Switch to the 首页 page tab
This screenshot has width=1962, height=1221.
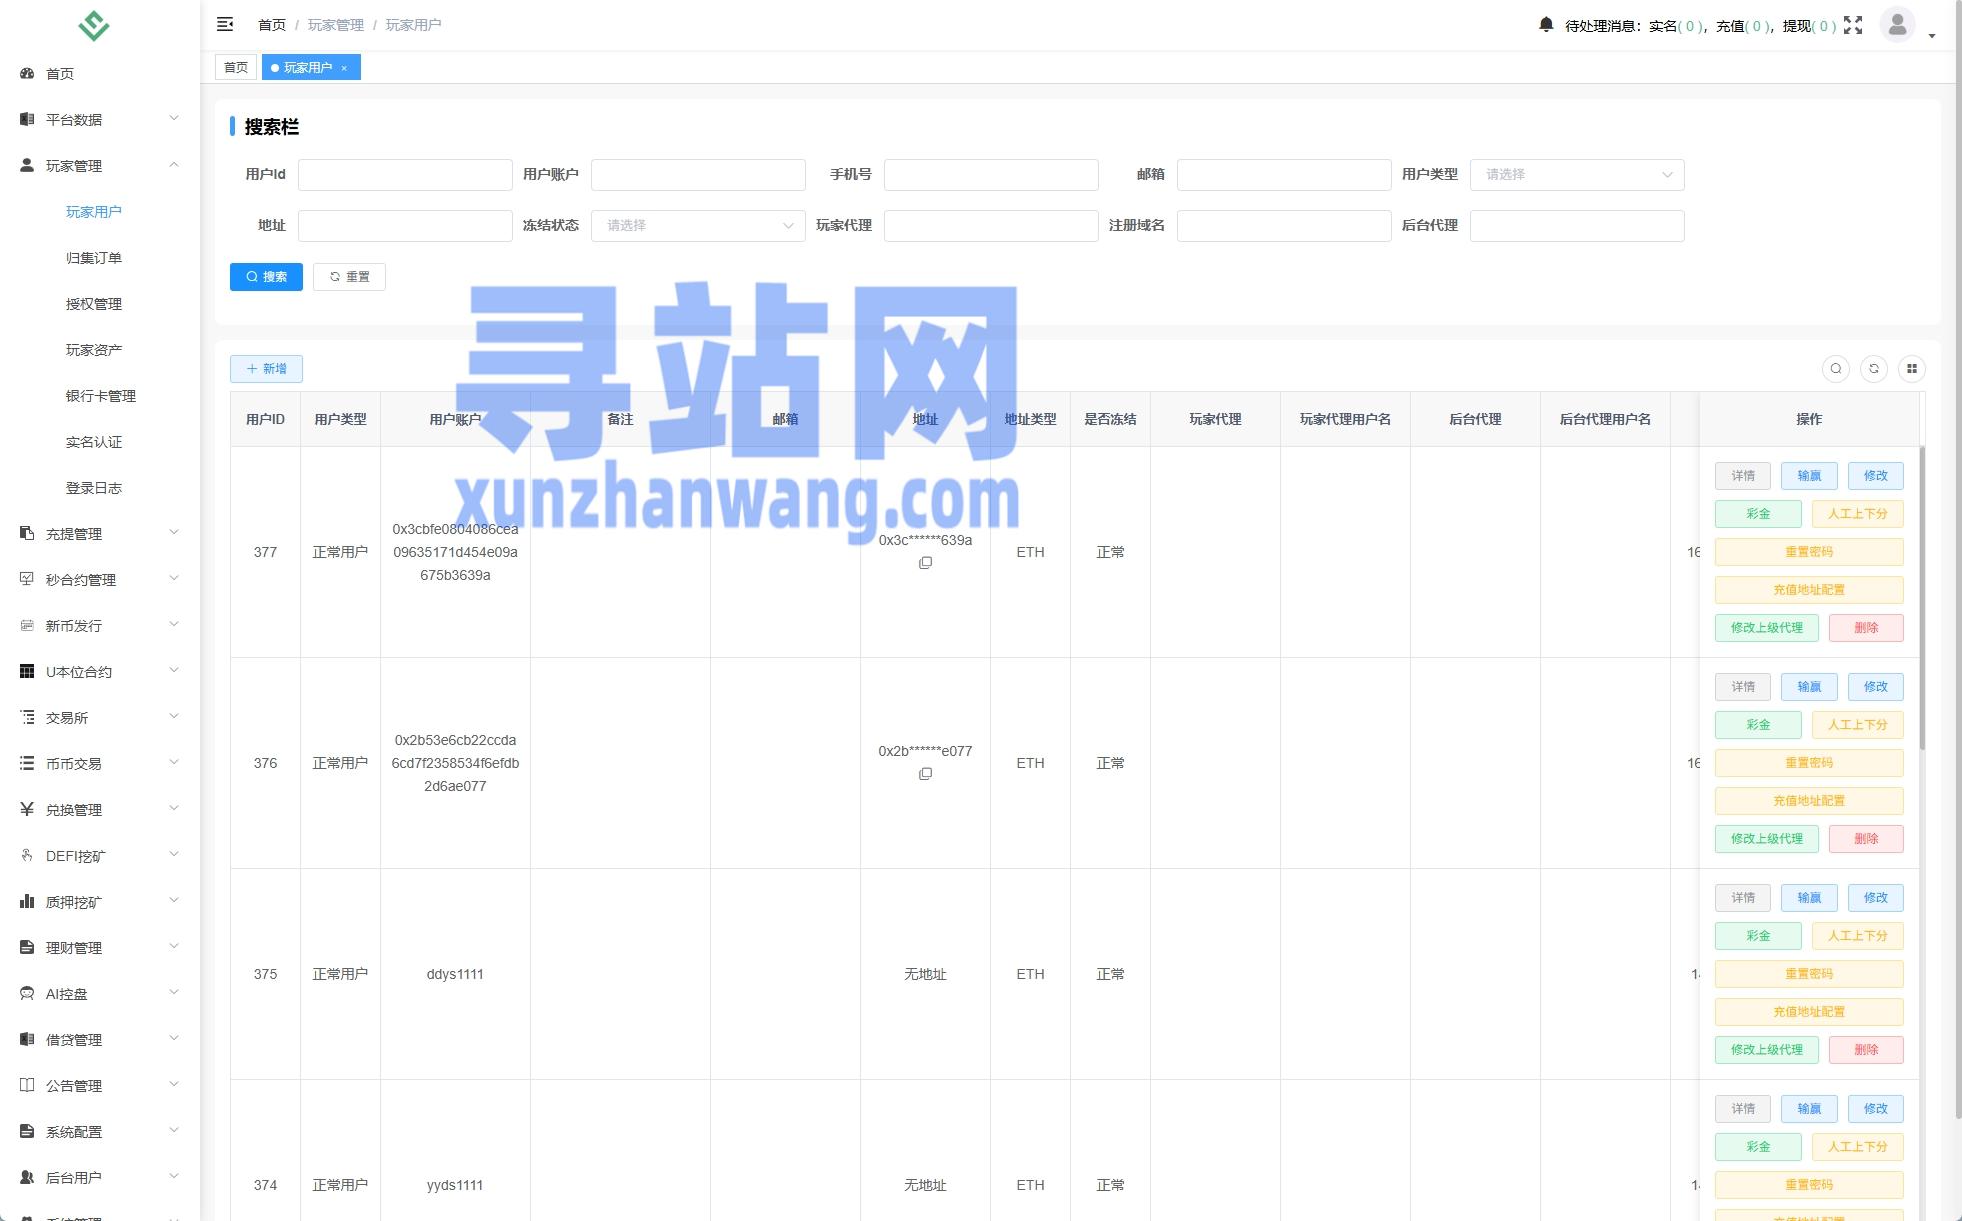click(236, 68)
